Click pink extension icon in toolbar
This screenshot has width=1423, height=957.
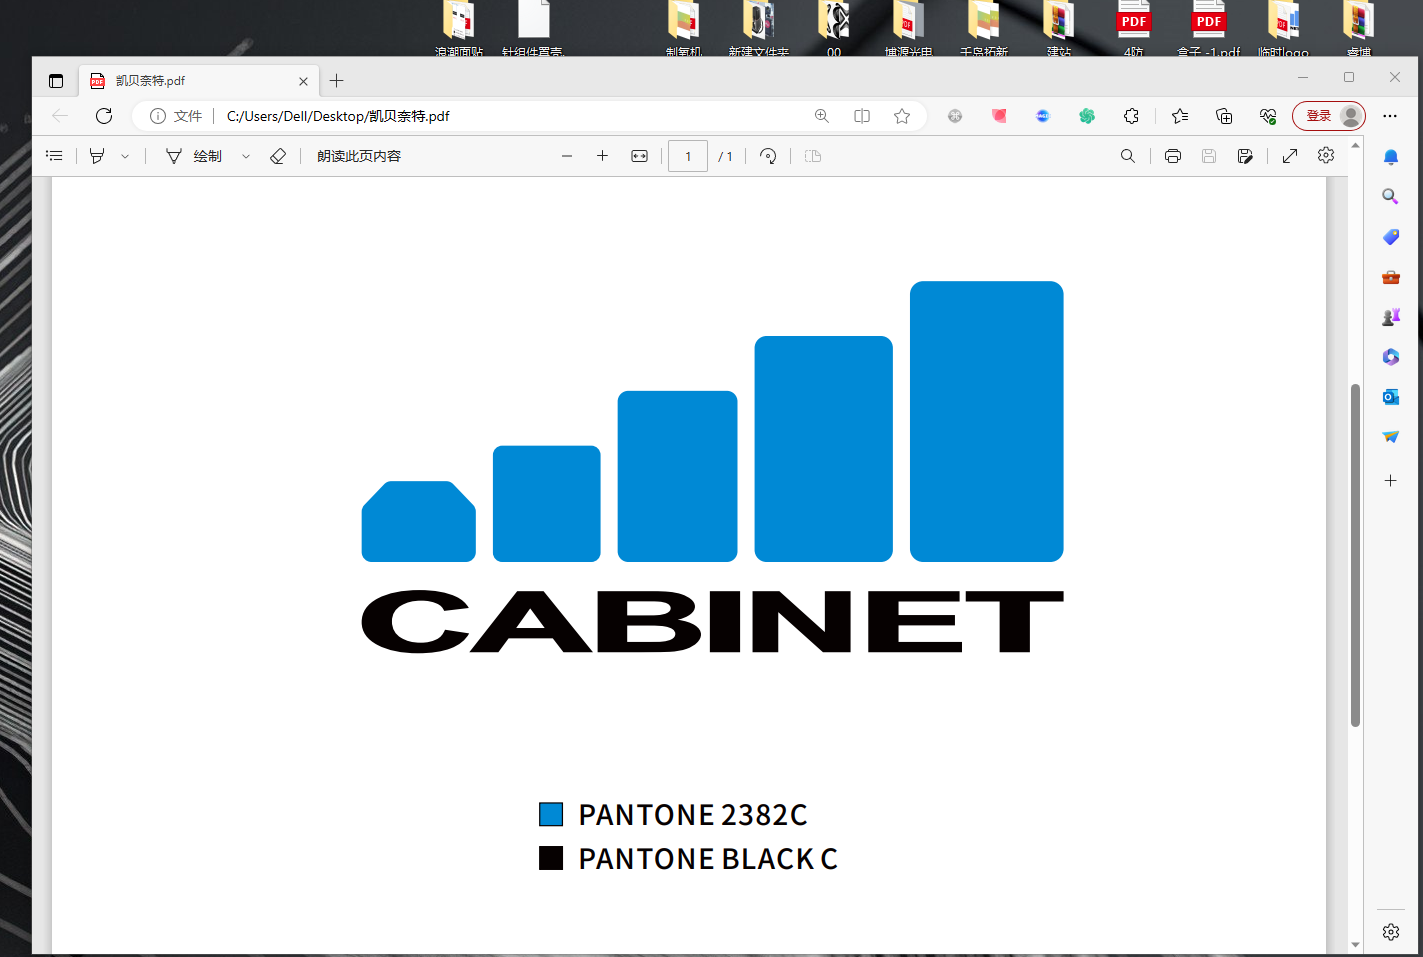[999, 116]
